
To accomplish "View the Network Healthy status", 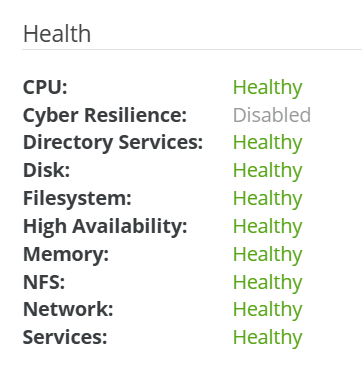I will (267, 310).
